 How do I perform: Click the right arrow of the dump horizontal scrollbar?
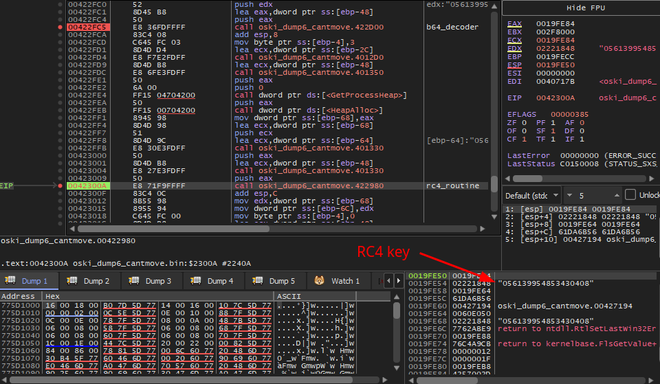click(x=385, y=380)
